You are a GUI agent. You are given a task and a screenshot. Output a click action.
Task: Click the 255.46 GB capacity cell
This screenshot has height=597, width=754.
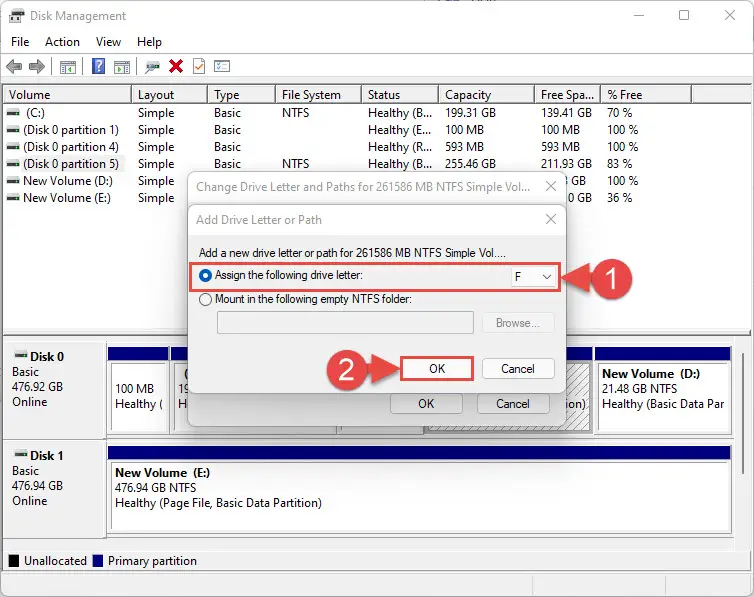point(470,164)
